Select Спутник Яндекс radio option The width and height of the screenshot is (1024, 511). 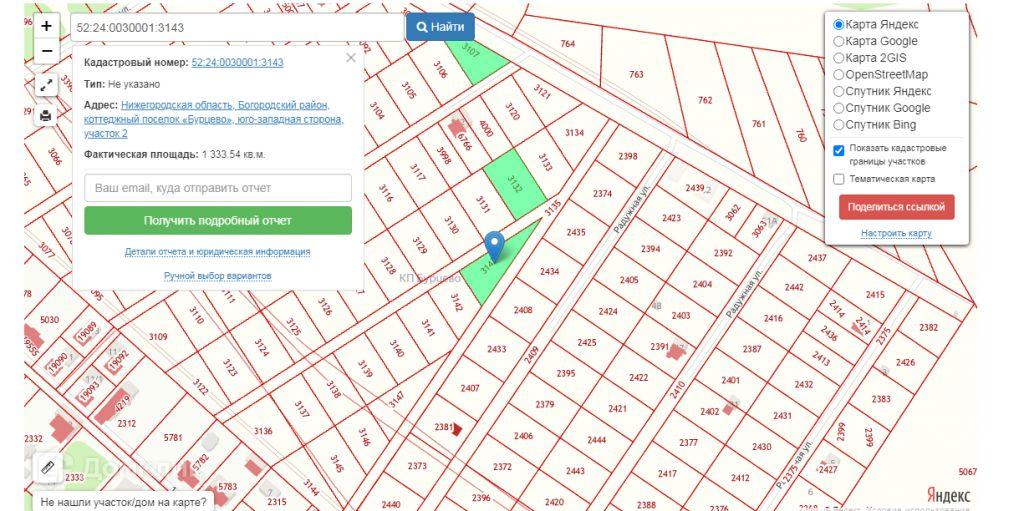pos(839,91)
